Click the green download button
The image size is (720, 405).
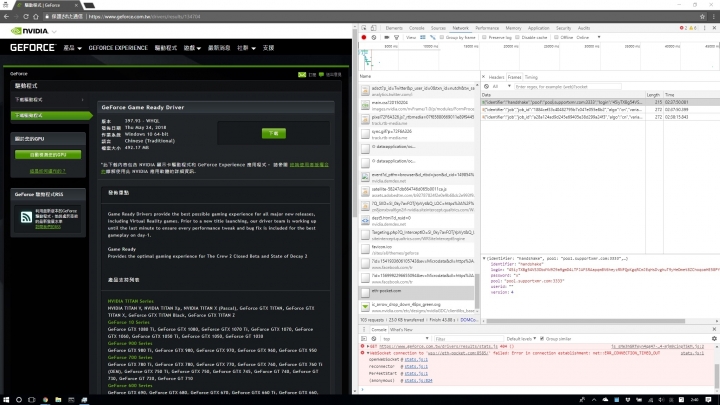[274, 133]
